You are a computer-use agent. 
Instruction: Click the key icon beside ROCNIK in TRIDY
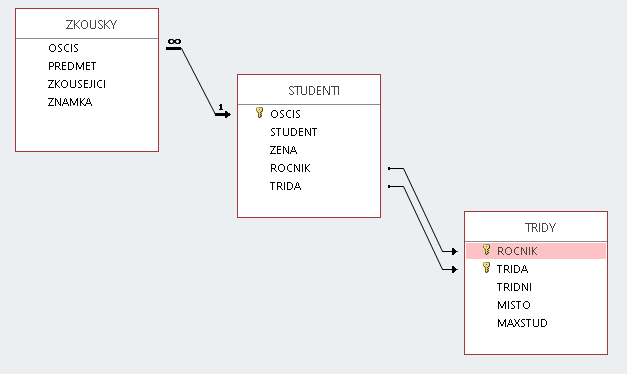tap(486, 250)
